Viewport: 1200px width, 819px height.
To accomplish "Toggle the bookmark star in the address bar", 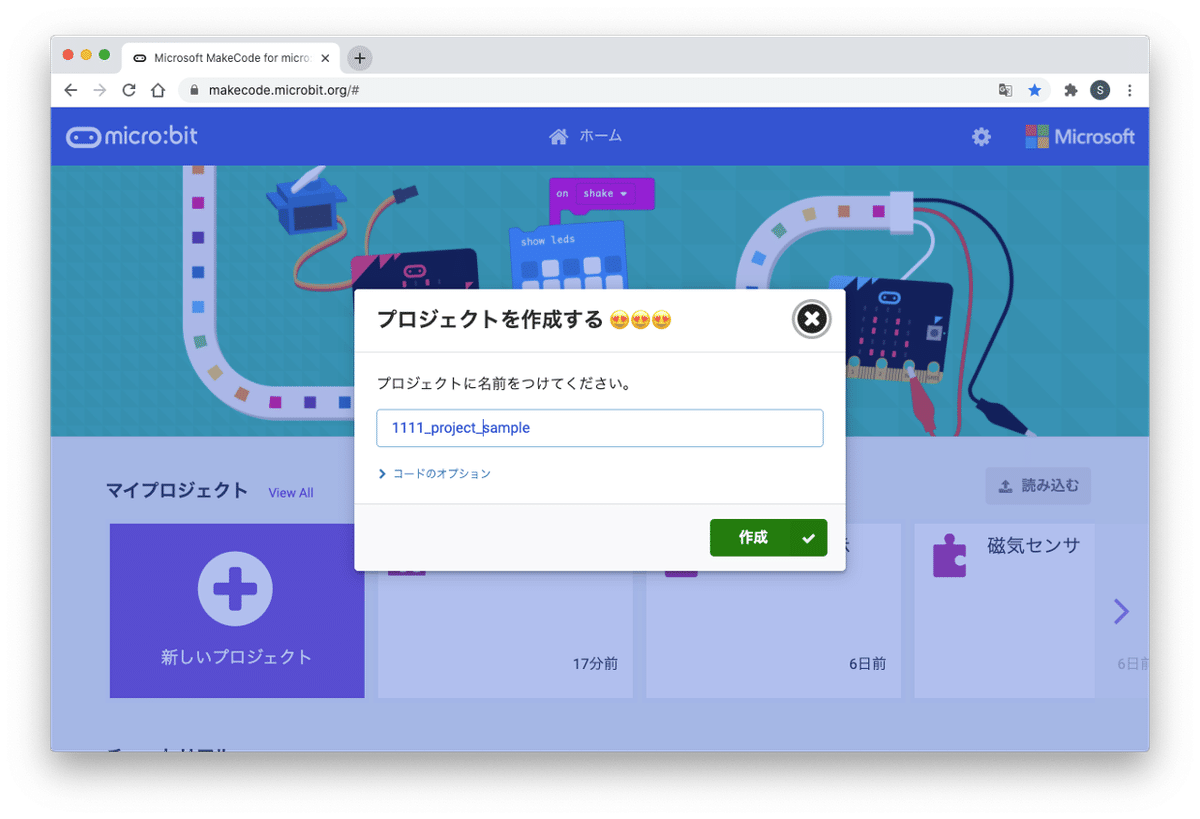I will pyautogui.click(x=1035, y=90).
